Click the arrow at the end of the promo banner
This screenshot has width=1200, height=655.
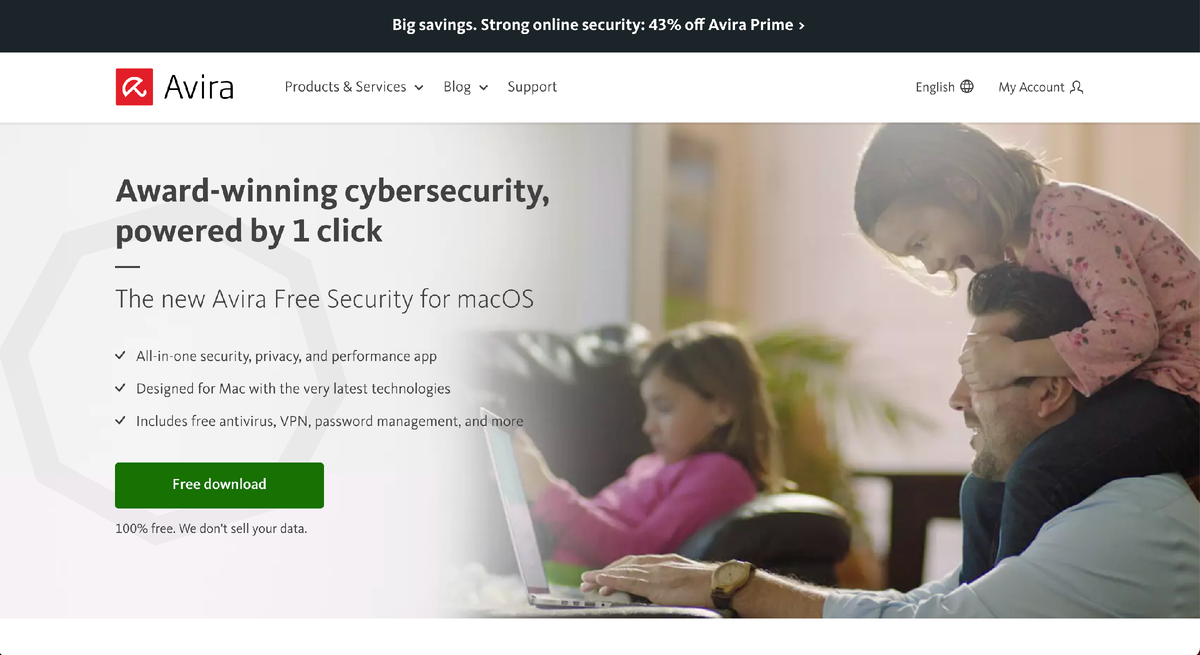click(801, 25)
